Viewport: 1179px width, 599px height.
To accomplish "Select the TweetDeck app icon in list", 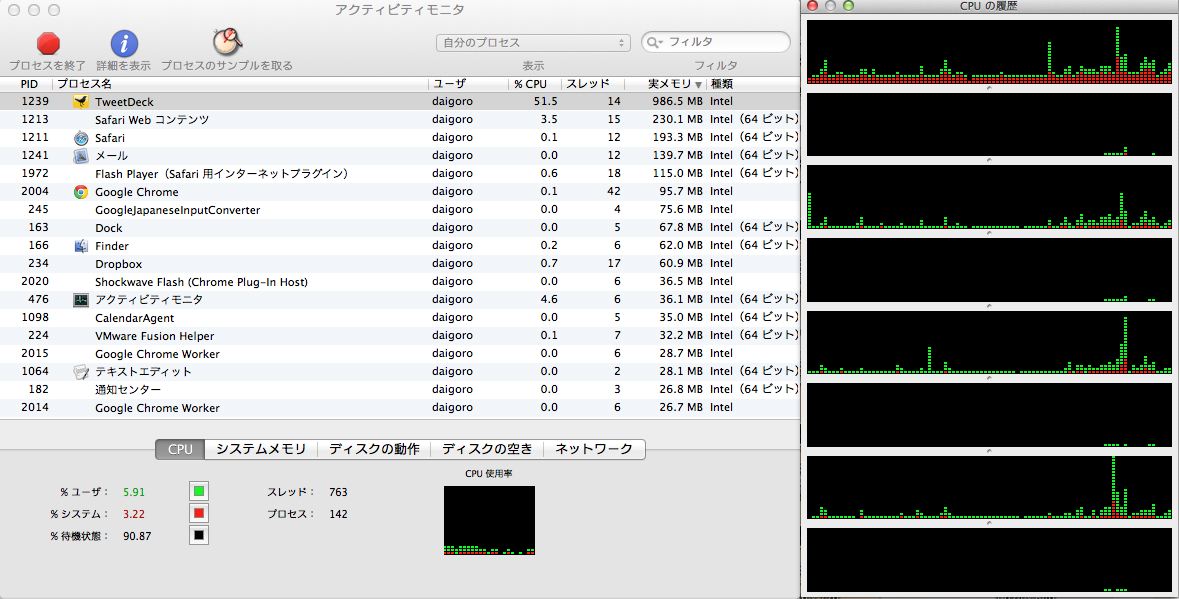I will click(80, 101).
